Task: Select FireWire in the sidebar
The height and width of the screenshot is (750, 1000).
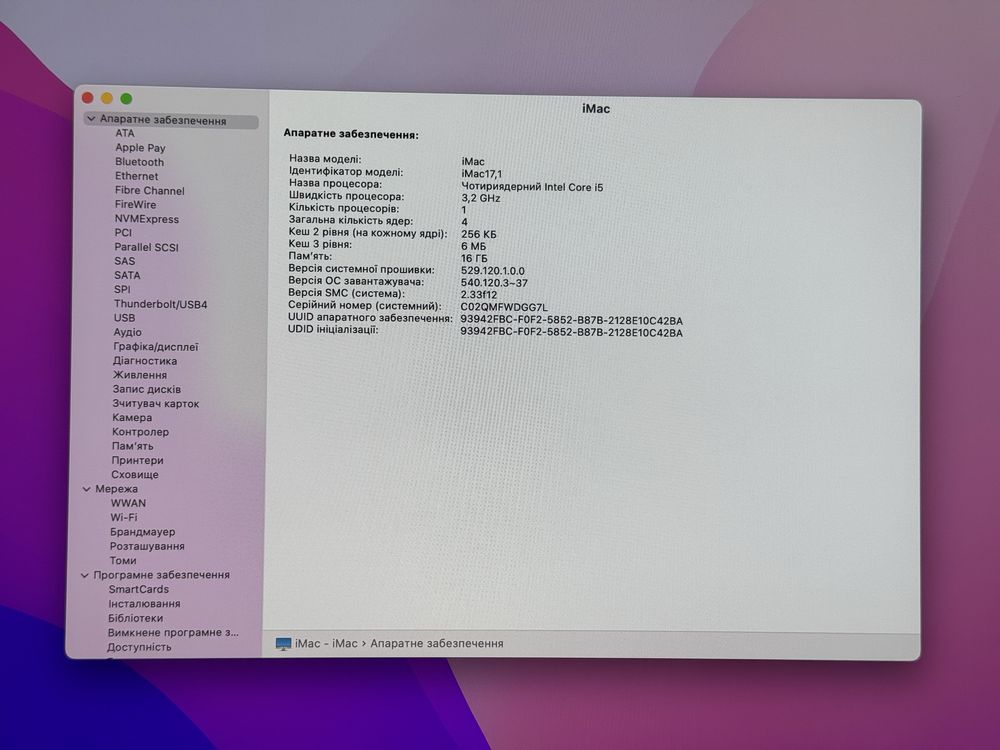Action: point(135,205)
